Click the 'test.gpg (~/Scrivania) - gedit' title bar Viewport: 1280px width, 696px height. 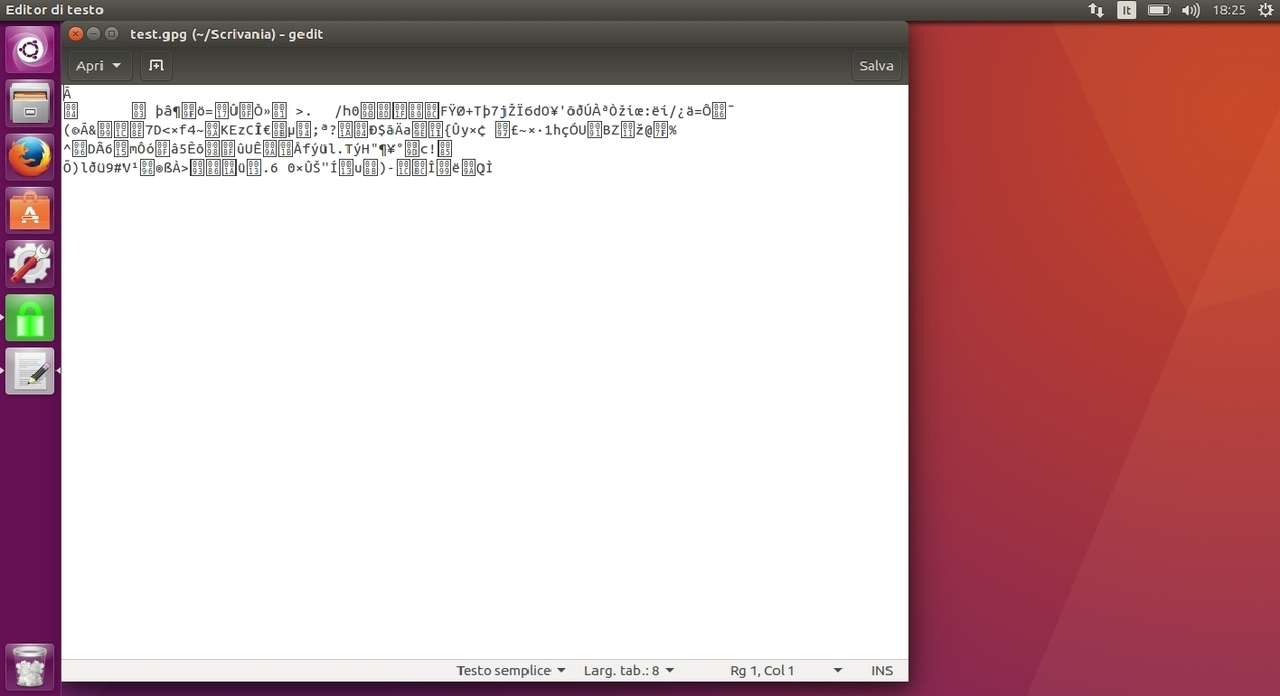(226, 34)
